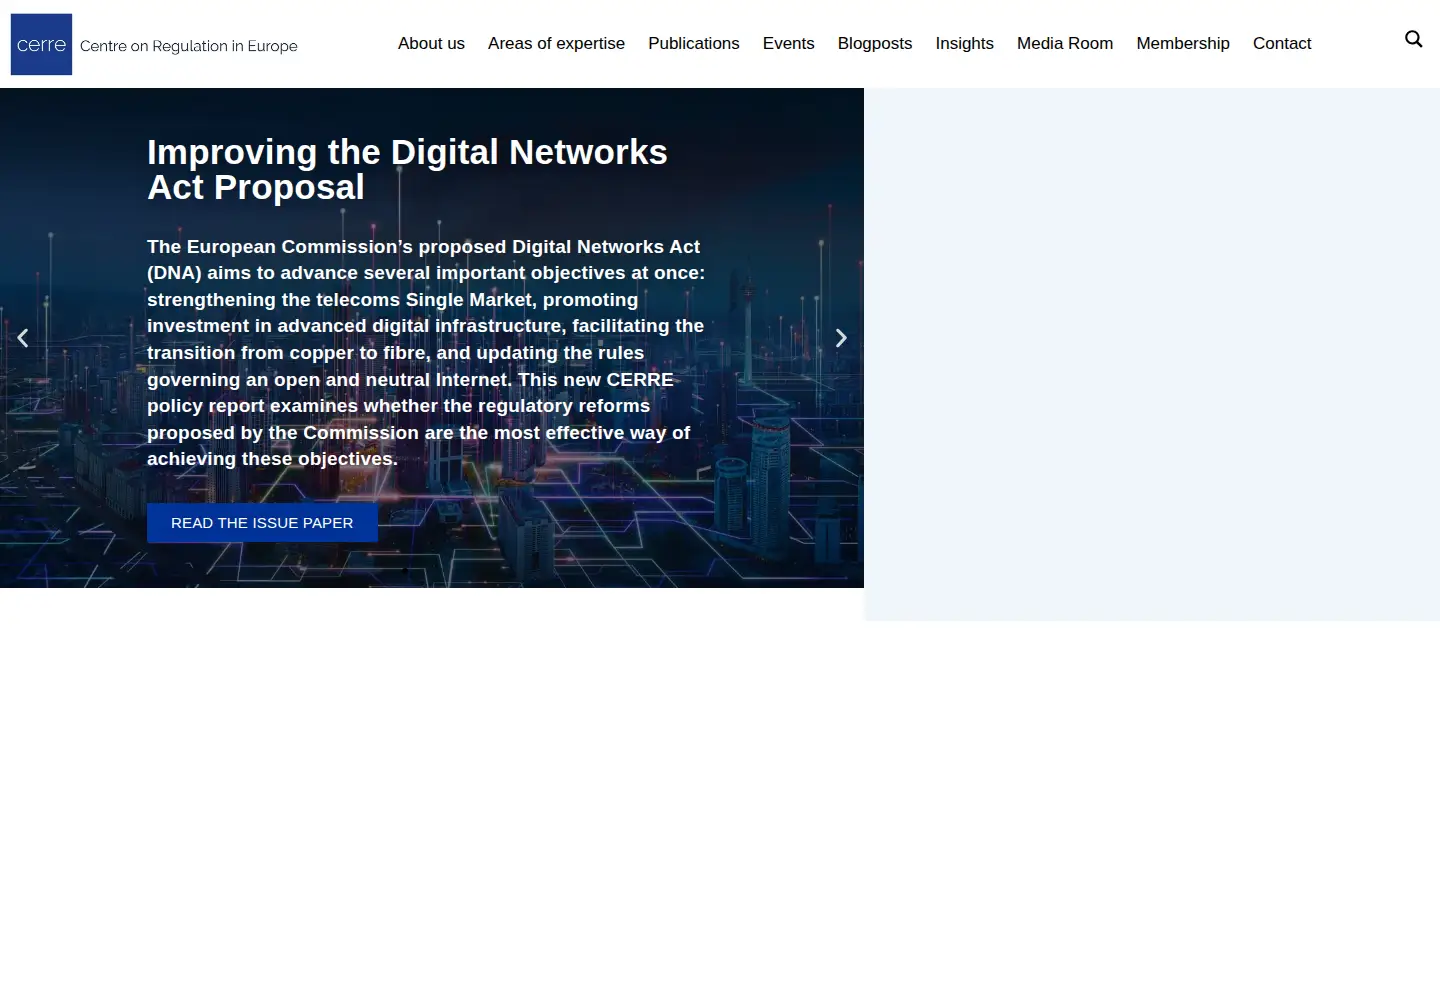Click Read the Issue Paper button
Viewport: 1440px width, 1000px height.
pos(262,523)
